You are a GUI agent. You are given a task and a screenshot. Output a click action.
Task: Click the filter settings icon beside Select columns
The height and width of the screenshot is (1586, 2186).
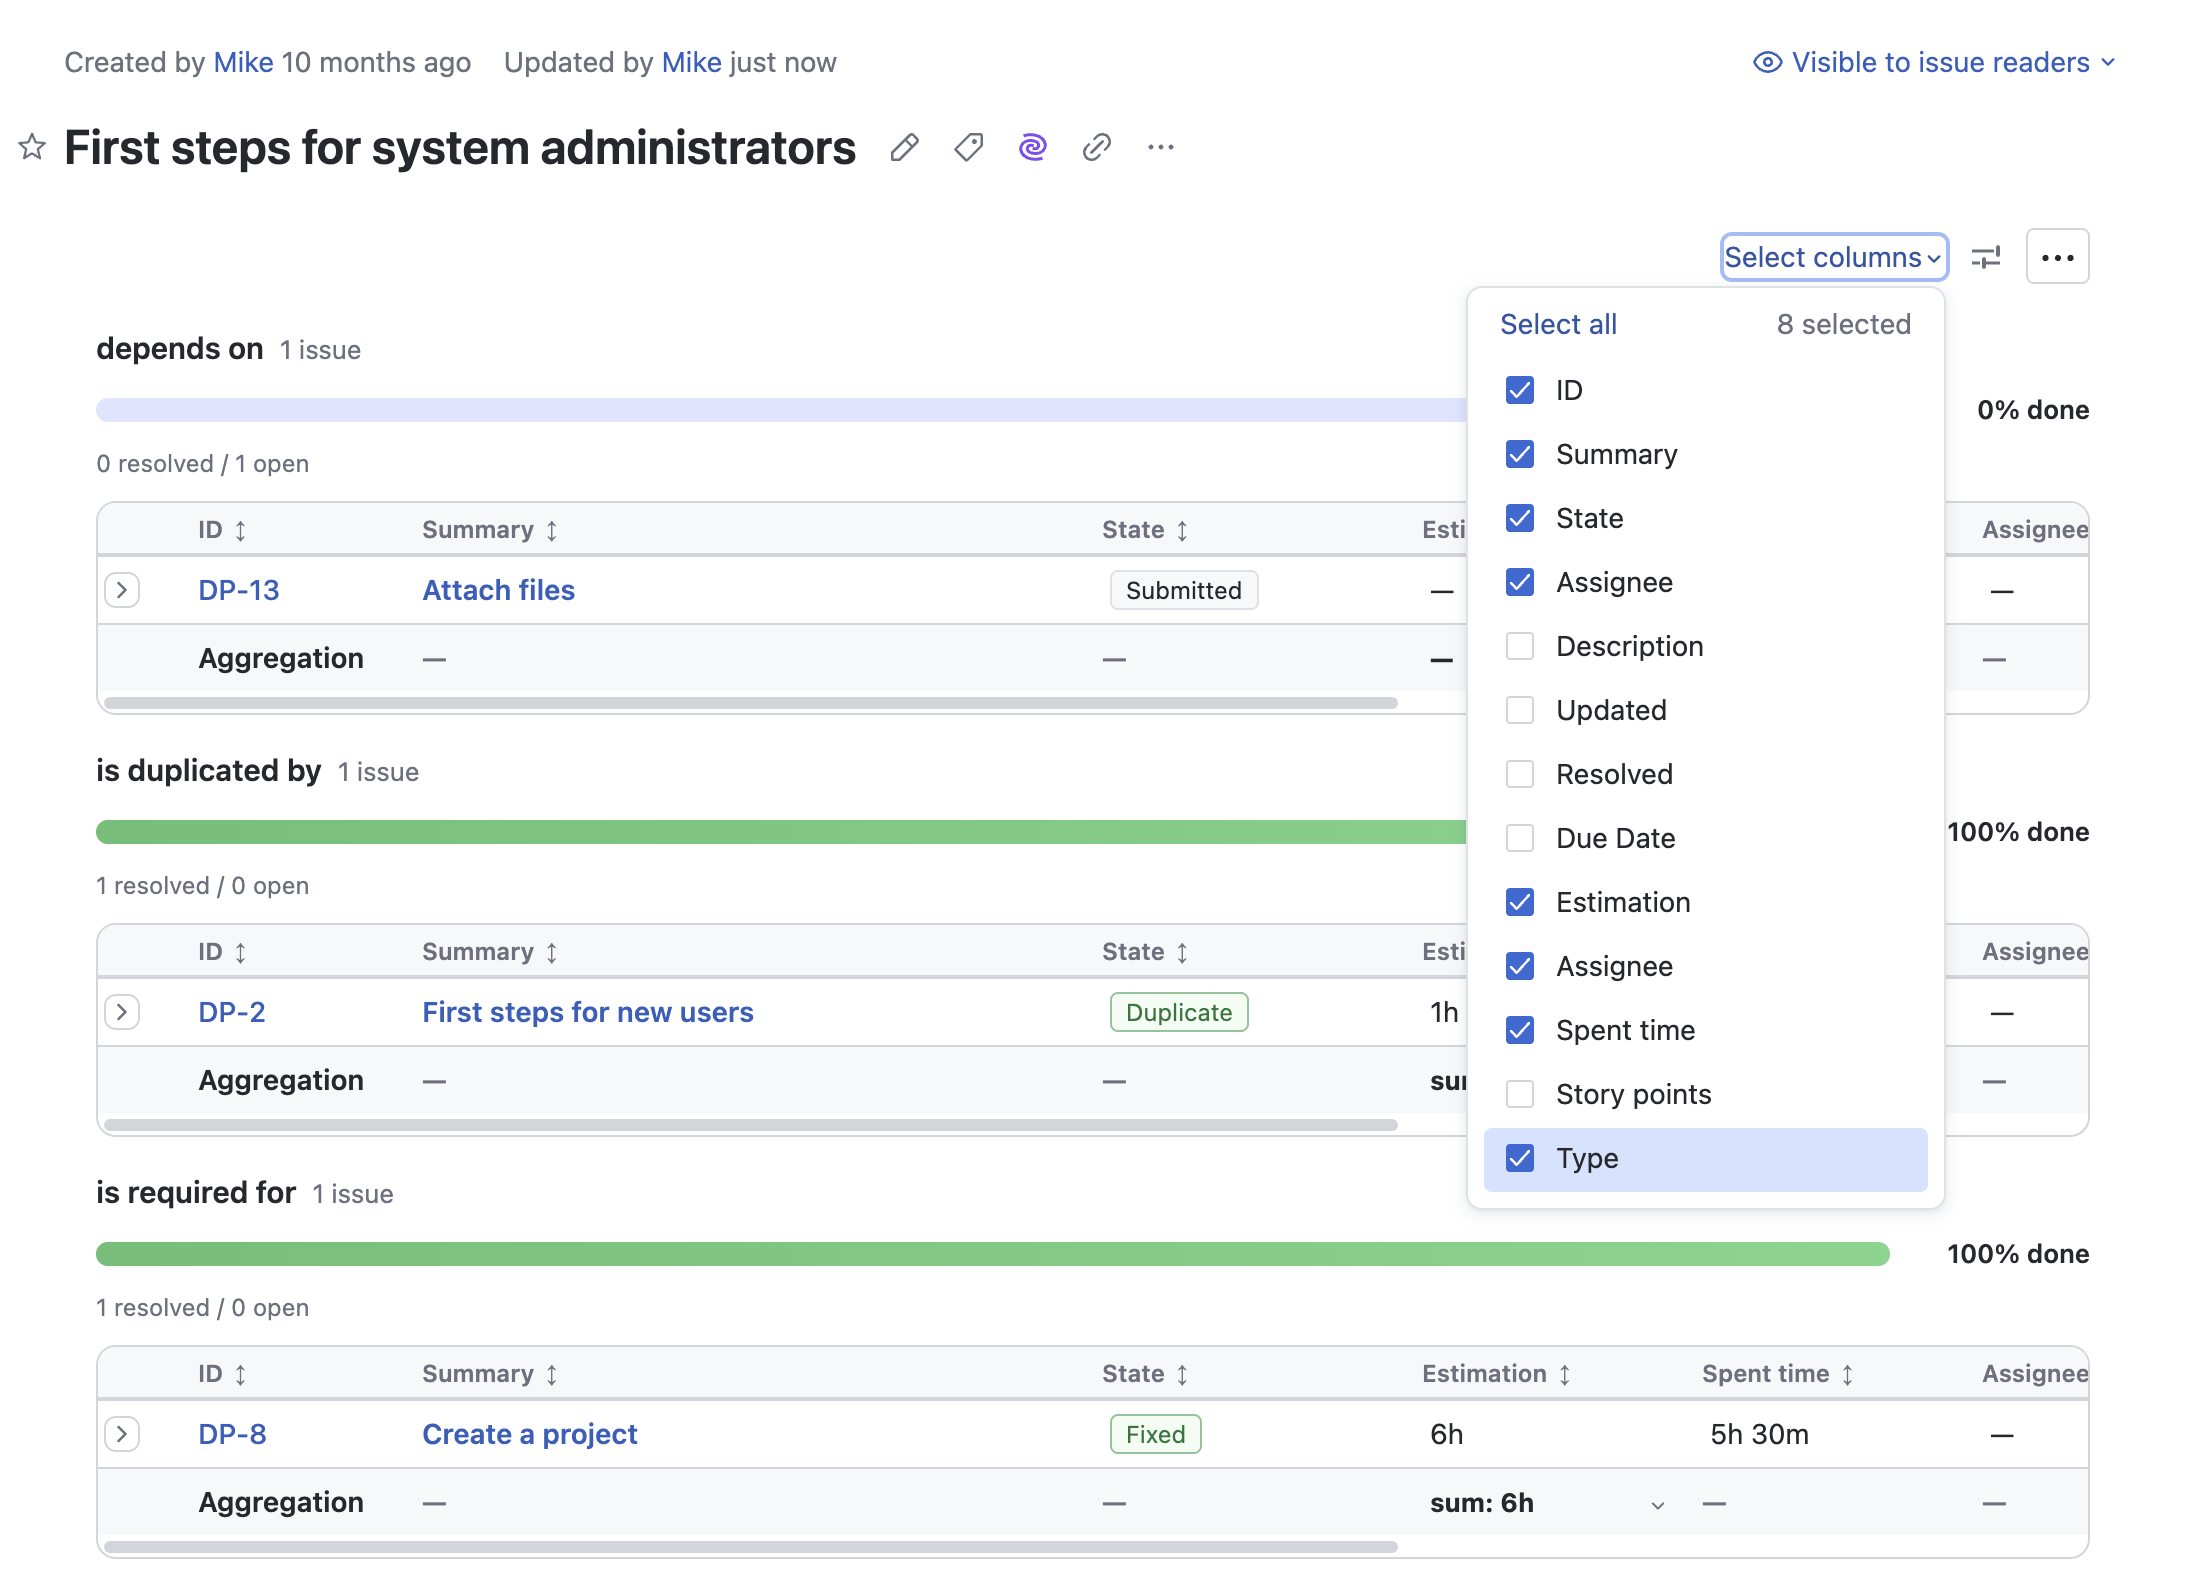(x=1985, y=257)
